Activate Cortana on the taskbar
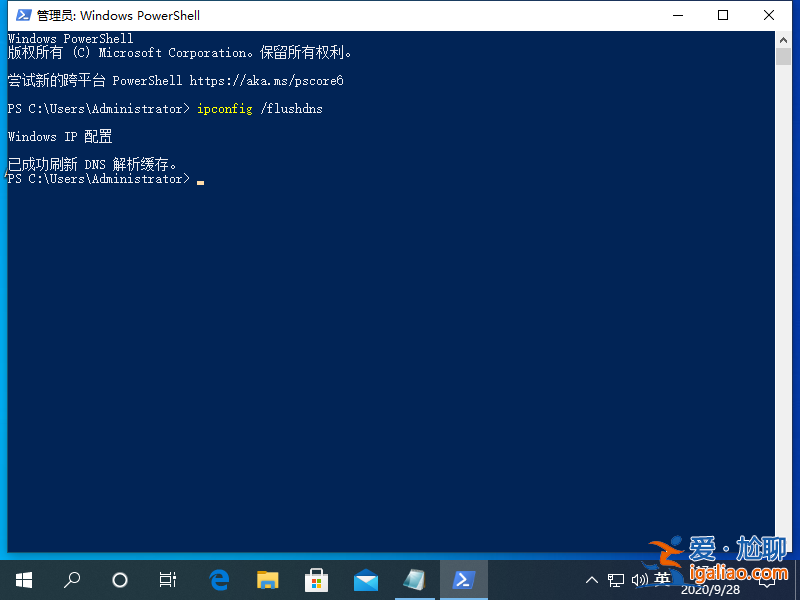The width and height of the screenshot is (800, 600). coord(119,580)
